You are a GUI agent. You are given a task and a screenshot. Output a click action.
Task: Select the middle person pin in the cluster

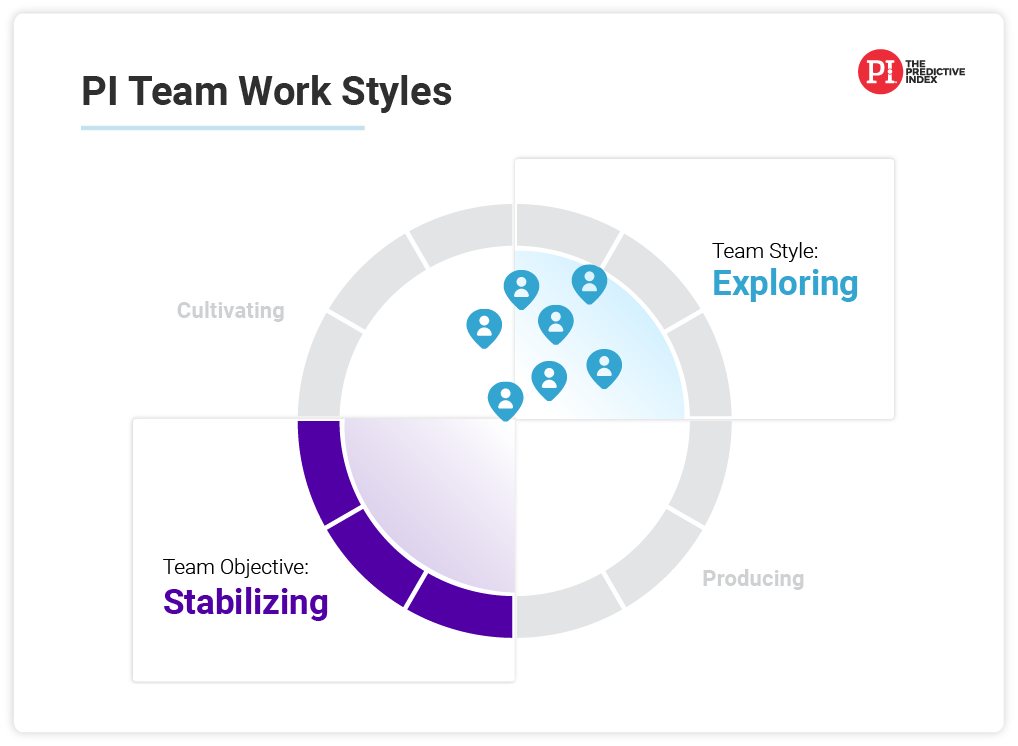(x=556, y=325)
